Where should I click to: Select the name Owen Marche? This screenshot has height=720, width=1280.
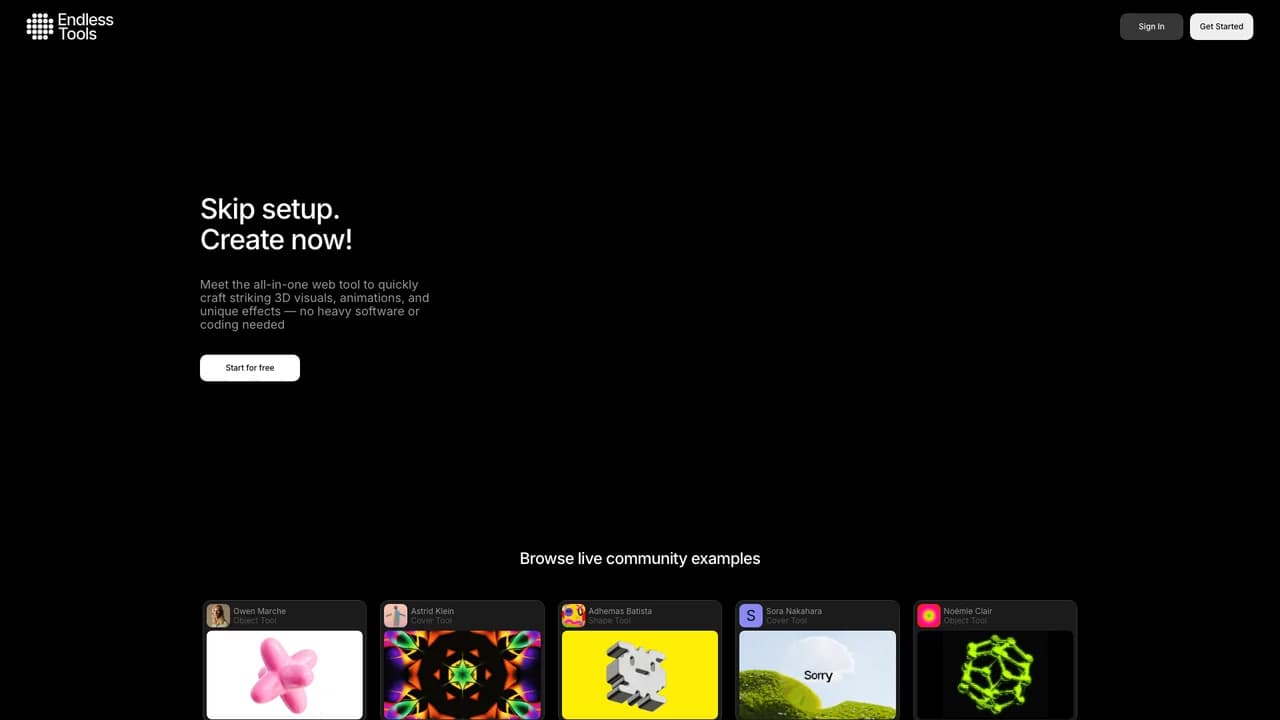coord(260,611)
